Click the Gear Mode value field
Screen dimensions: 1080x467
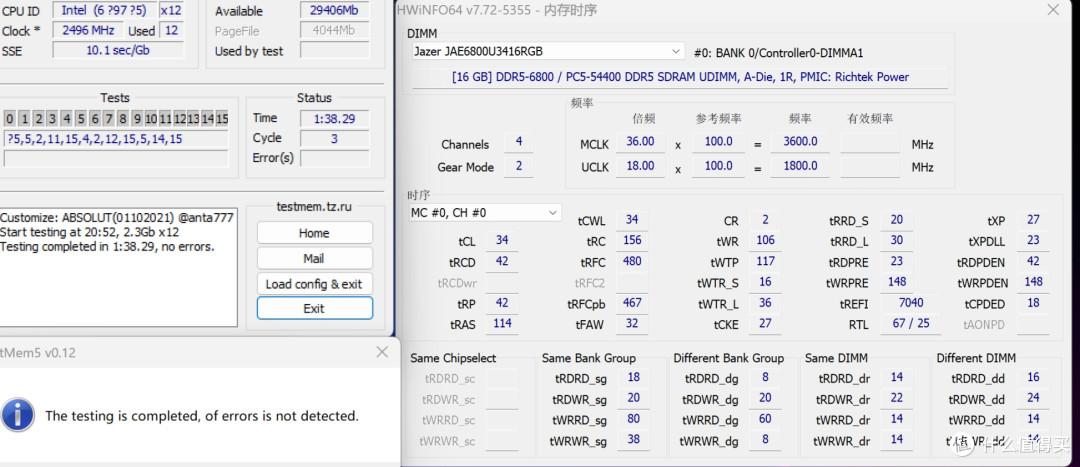tap(519, 167)
